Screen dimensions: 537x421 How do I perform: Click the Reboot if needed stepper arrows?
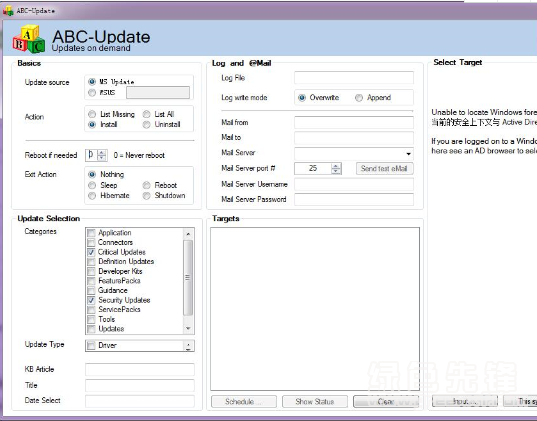tap(102, 155)
